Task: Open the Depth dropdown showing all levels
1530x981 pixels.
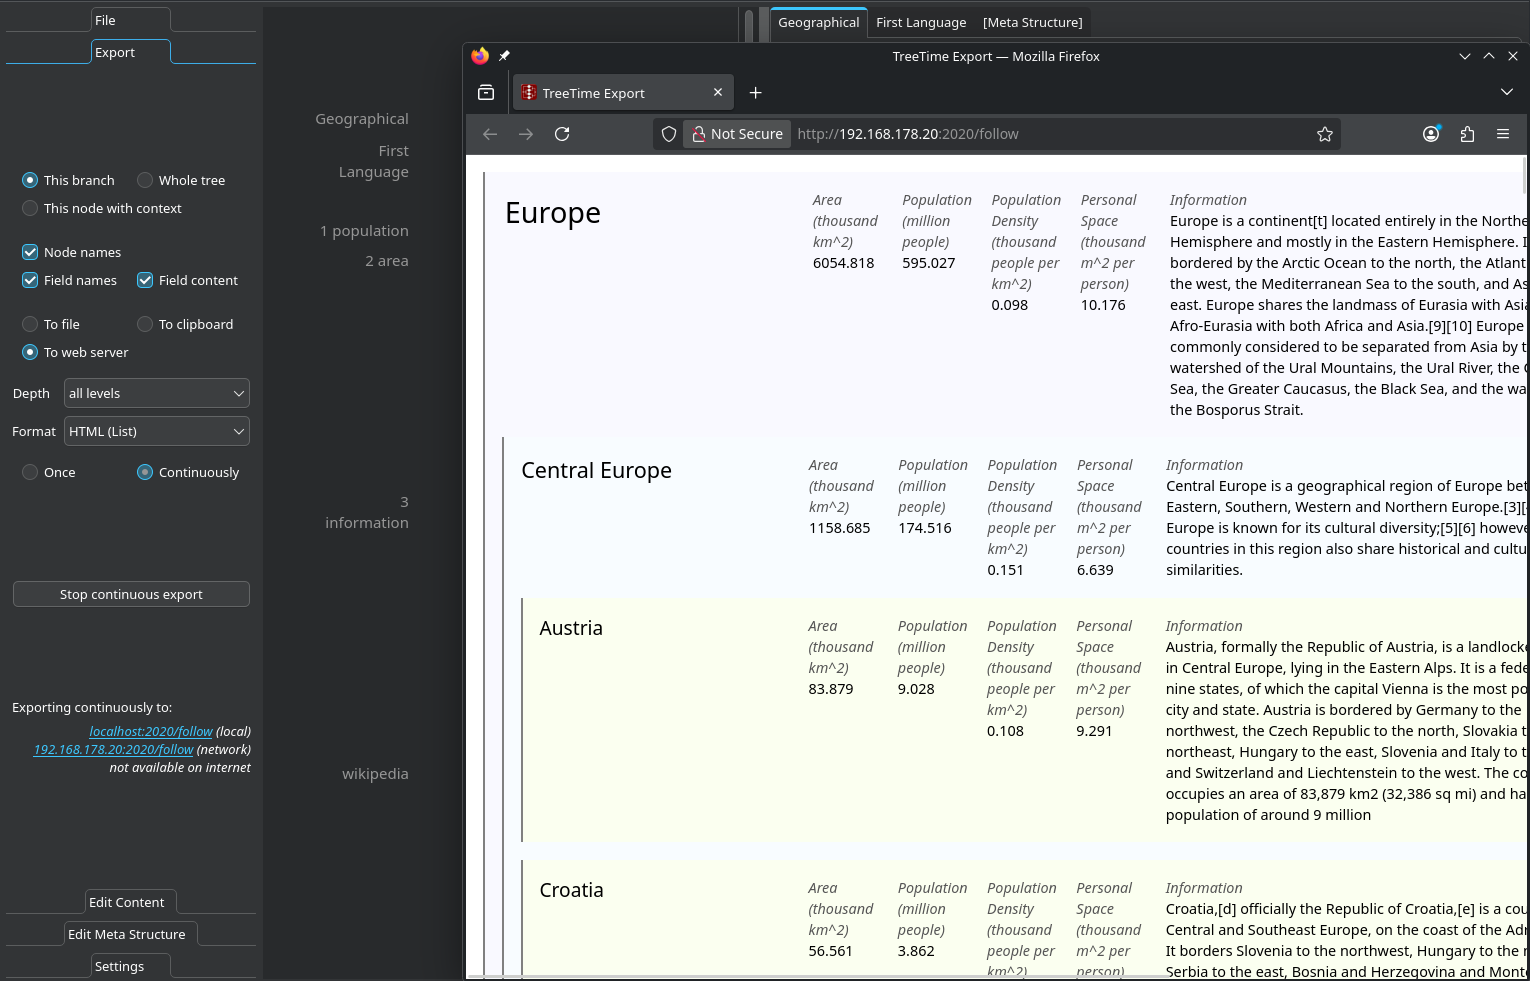Action: (156, 393)
